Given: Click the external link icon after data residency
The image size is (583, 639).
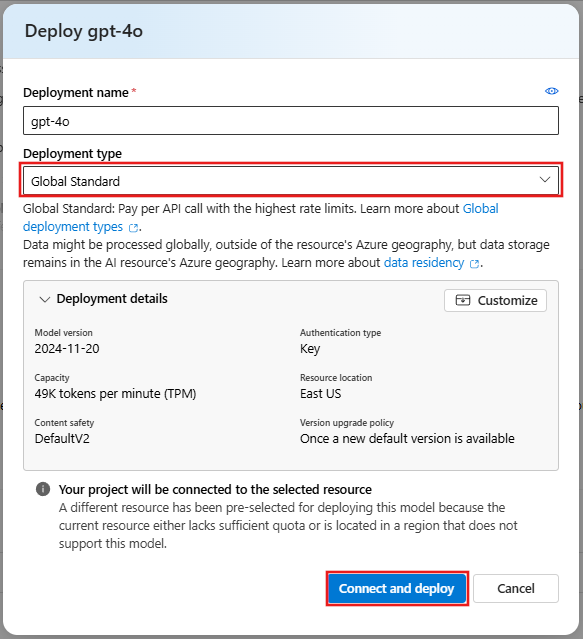Looking at the screenshot, I should coord(474,264).
